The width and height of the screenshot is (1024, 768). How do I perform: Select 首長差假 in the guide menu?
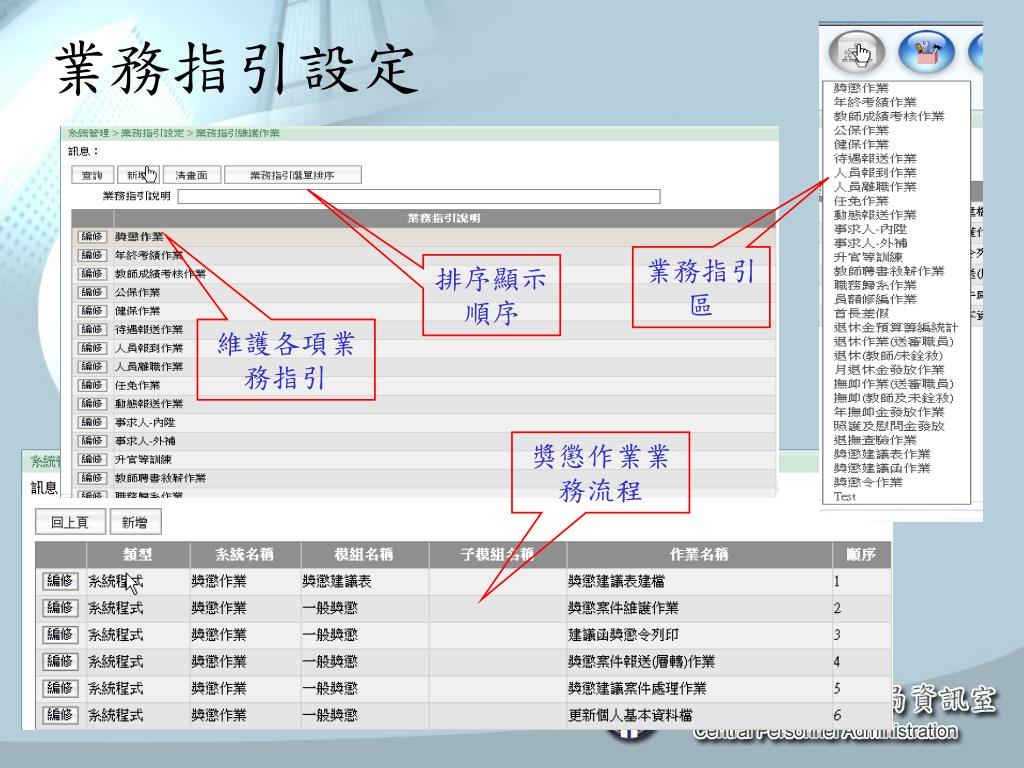[x=861, y=313]
